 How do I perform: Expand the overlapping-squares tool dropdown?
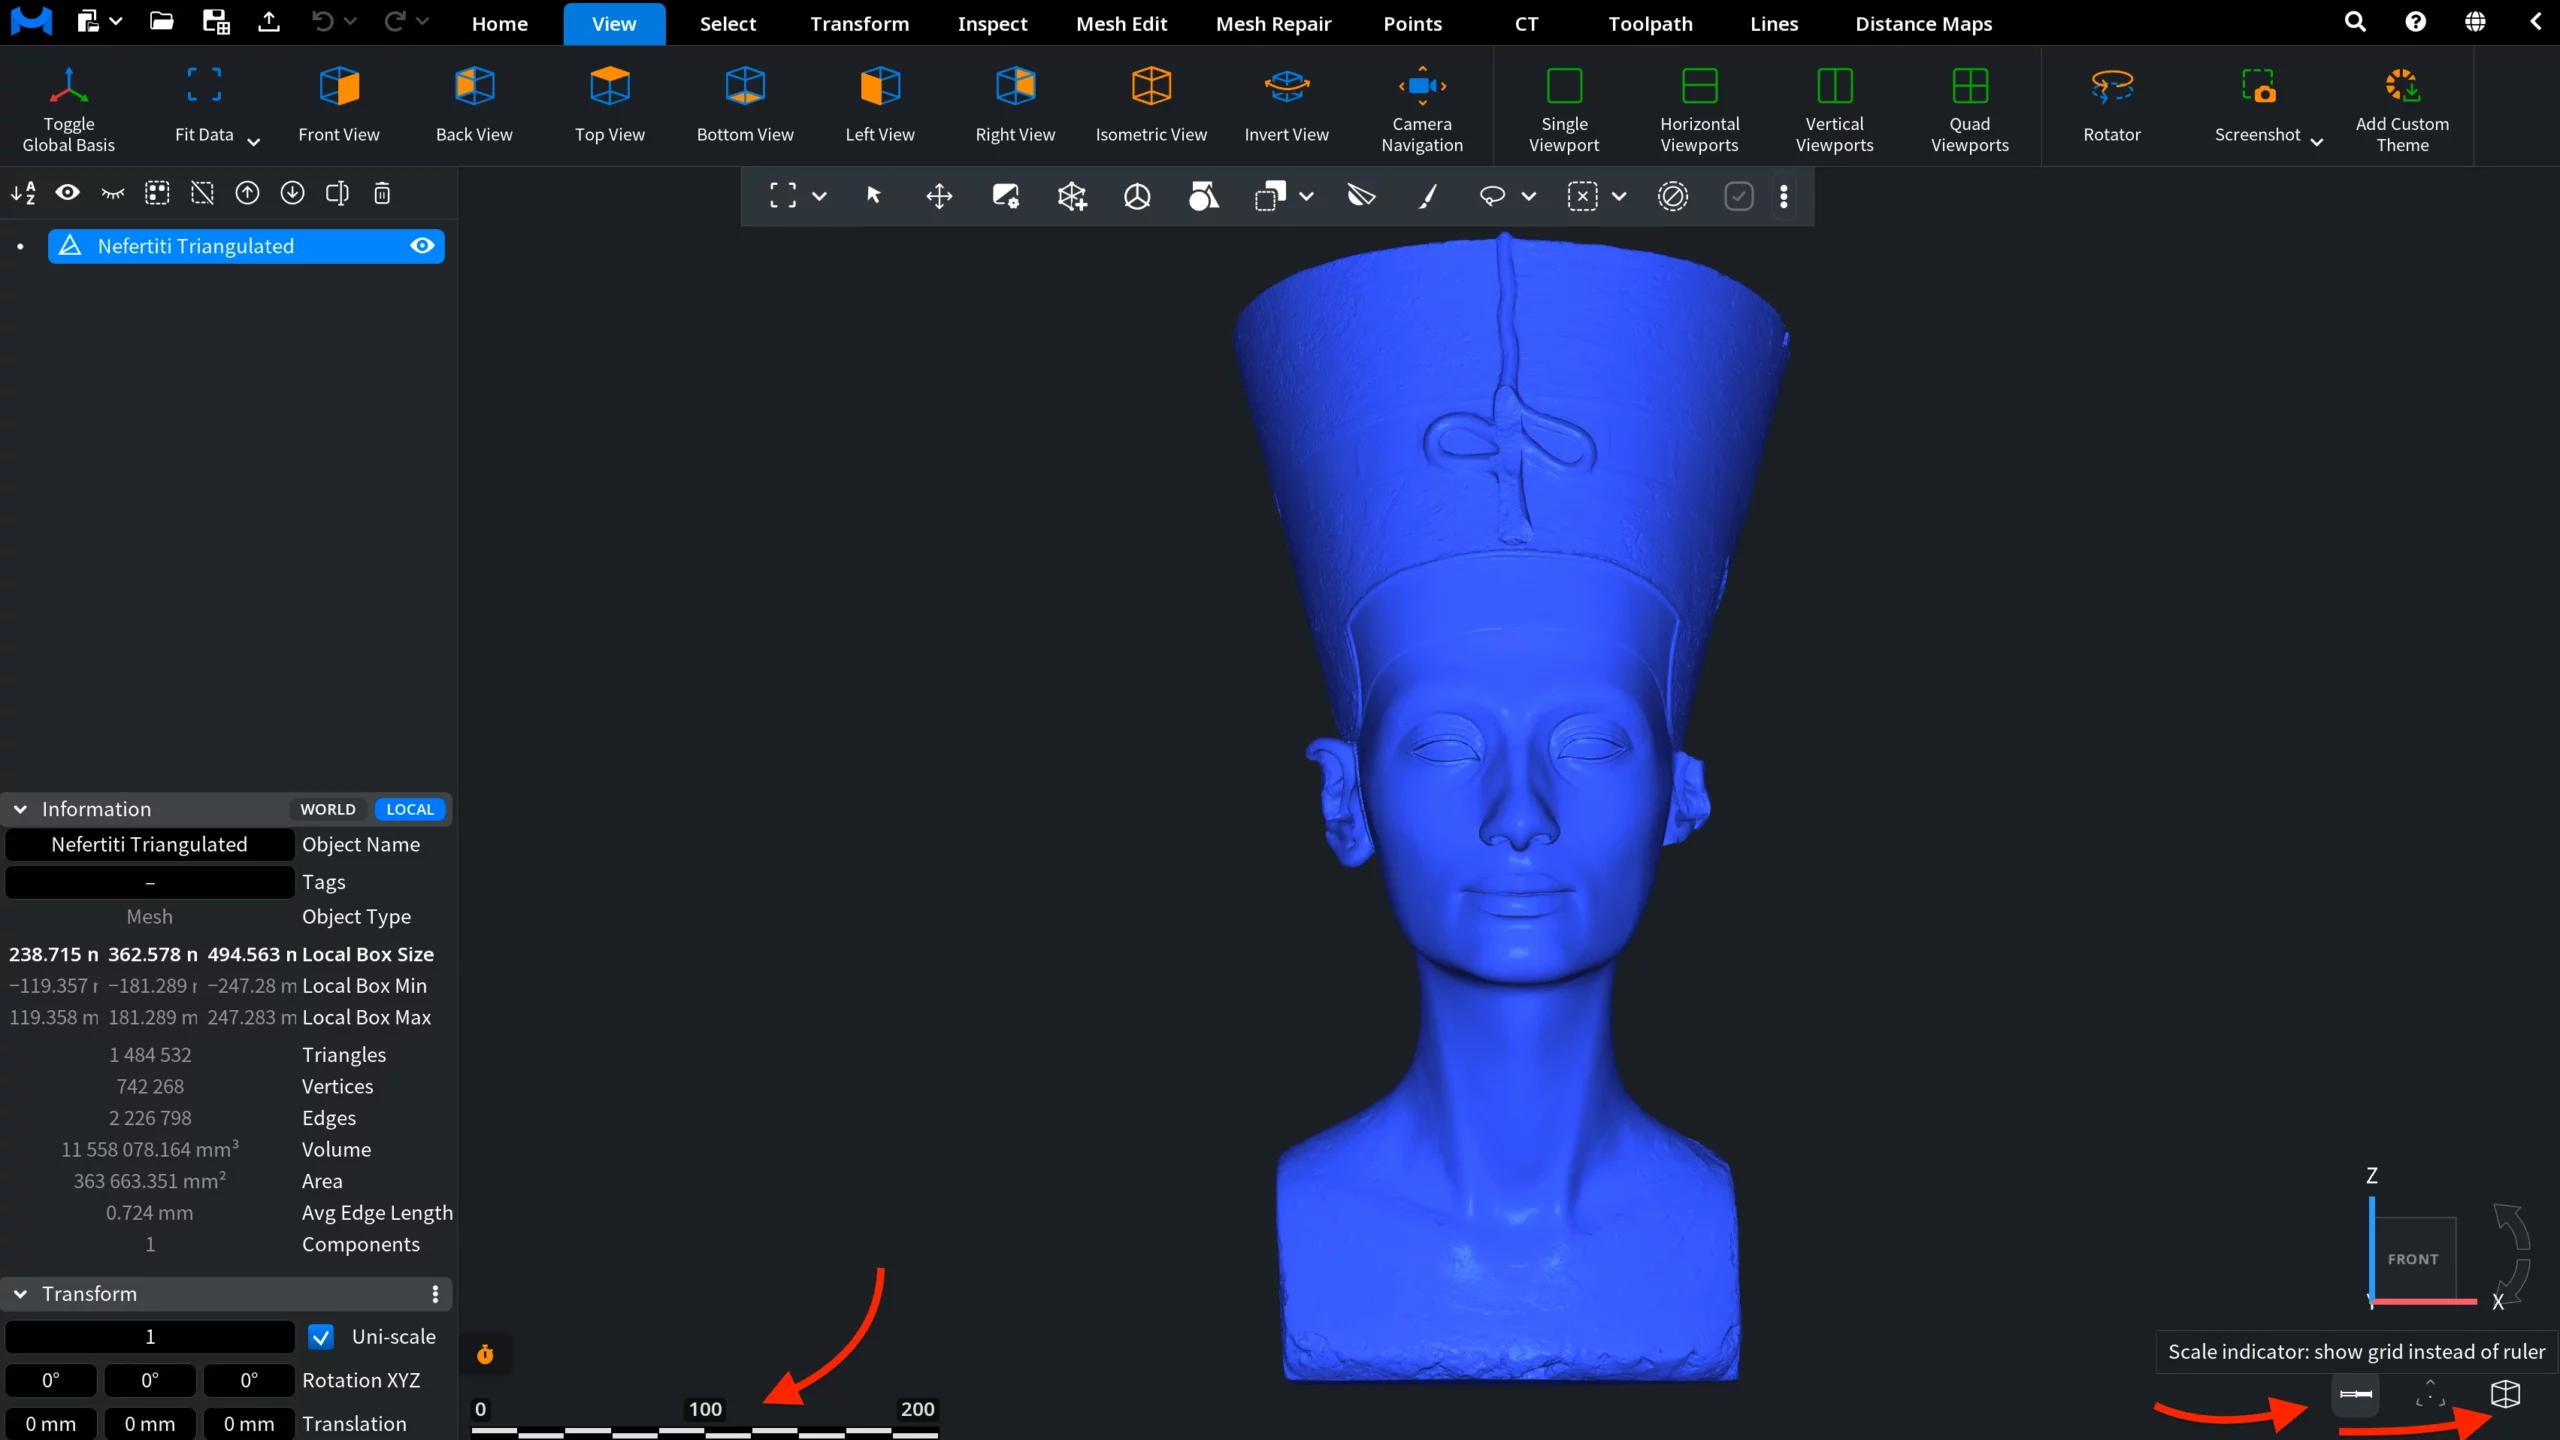tap(1306, 196)
